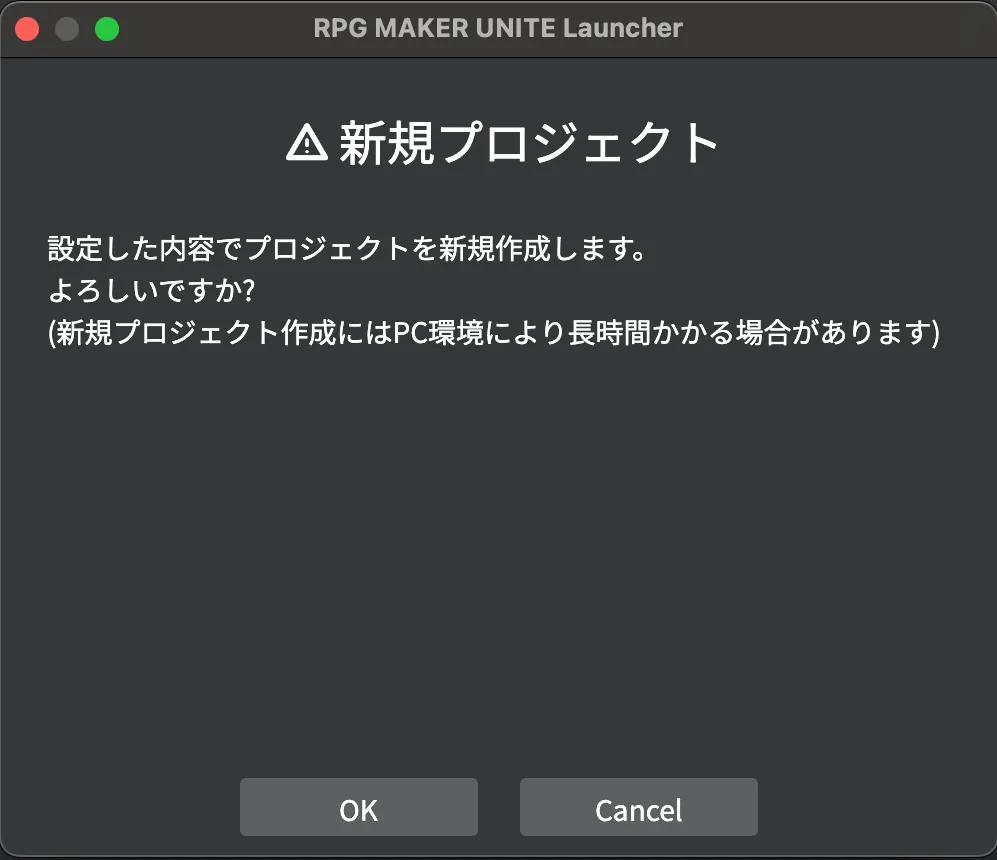Click the word RPG in the title bar
Viewport: 997px width, 860px height.
[340, 28]
